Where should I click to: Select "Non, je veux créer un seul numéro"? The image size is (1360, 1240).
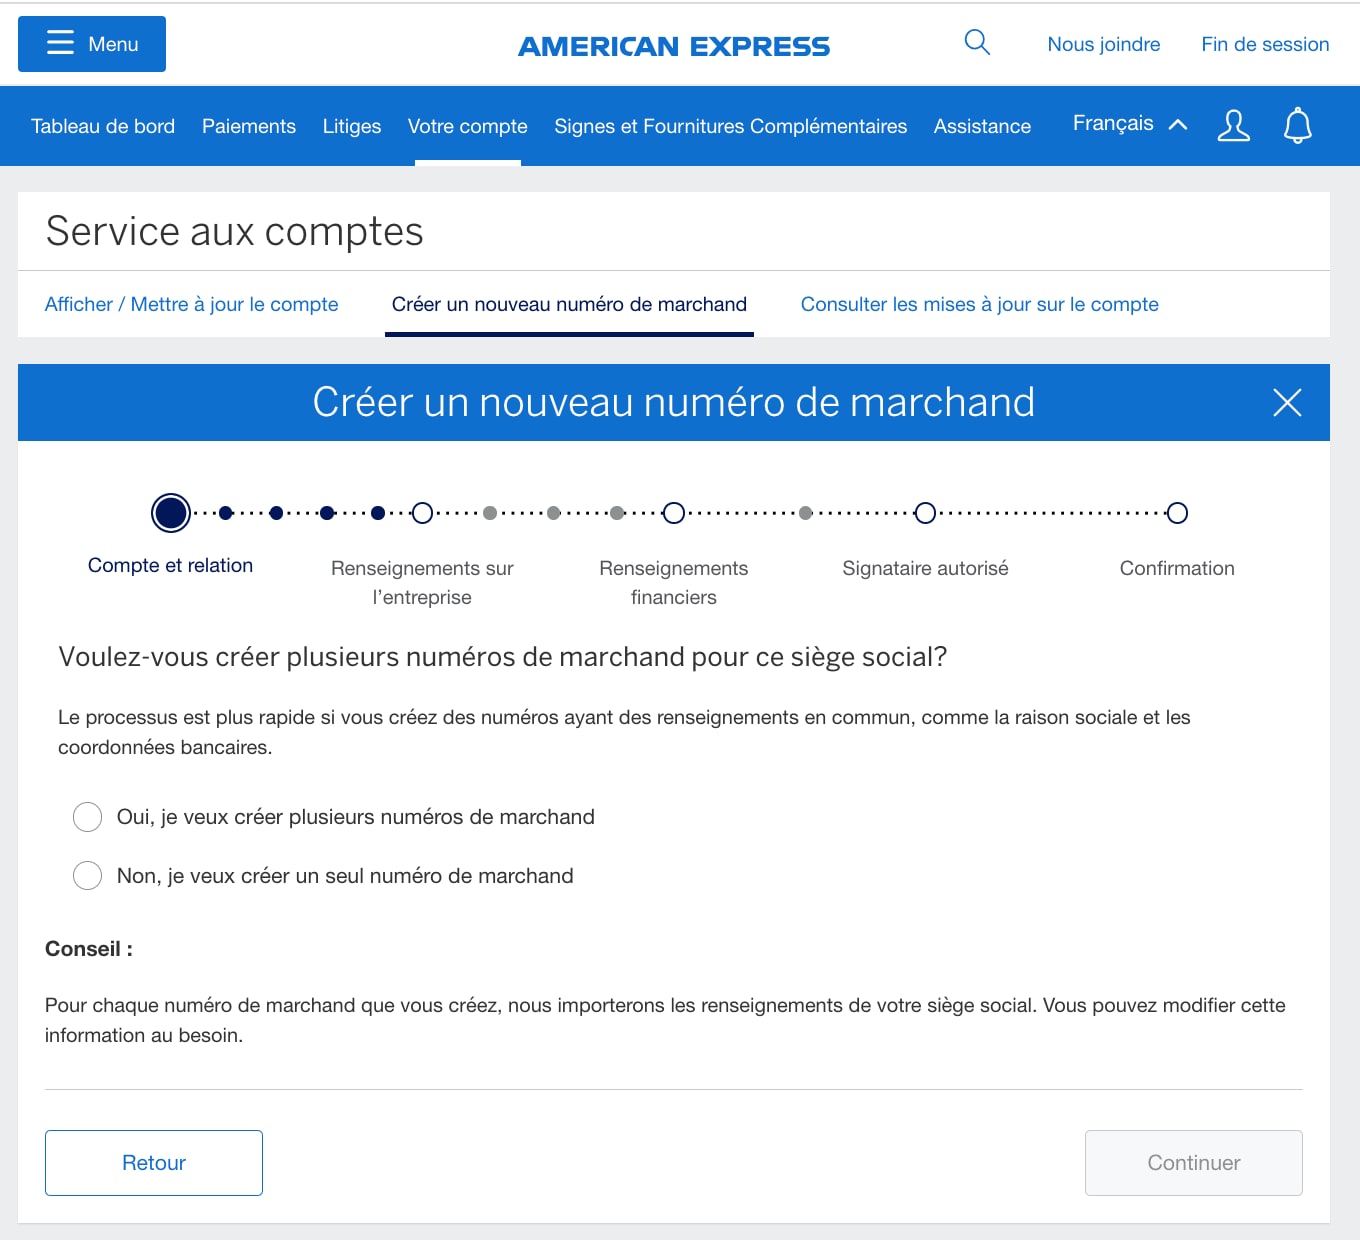tap(87, 875)
